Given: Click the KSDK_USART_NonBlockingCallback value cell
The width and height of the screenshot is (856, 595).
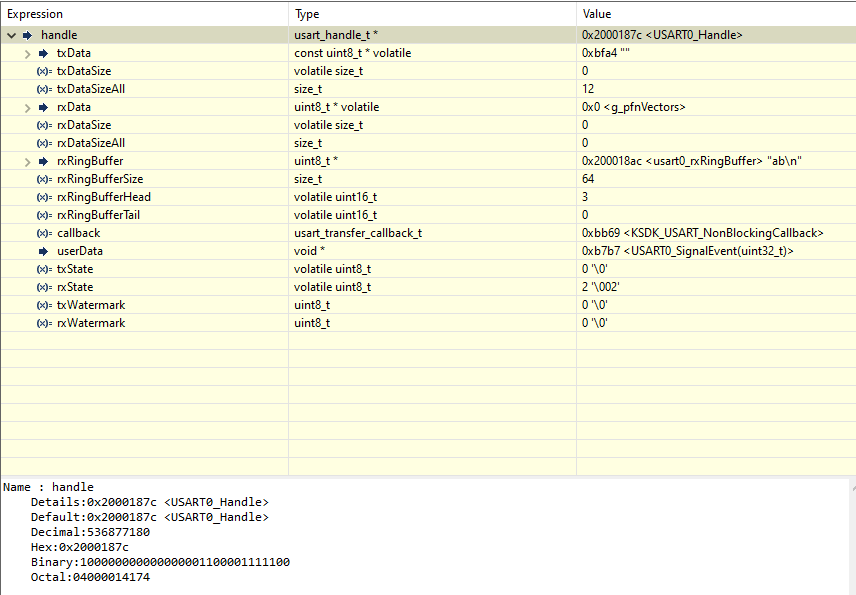Looking at the screenshot, I should point(701,233).
